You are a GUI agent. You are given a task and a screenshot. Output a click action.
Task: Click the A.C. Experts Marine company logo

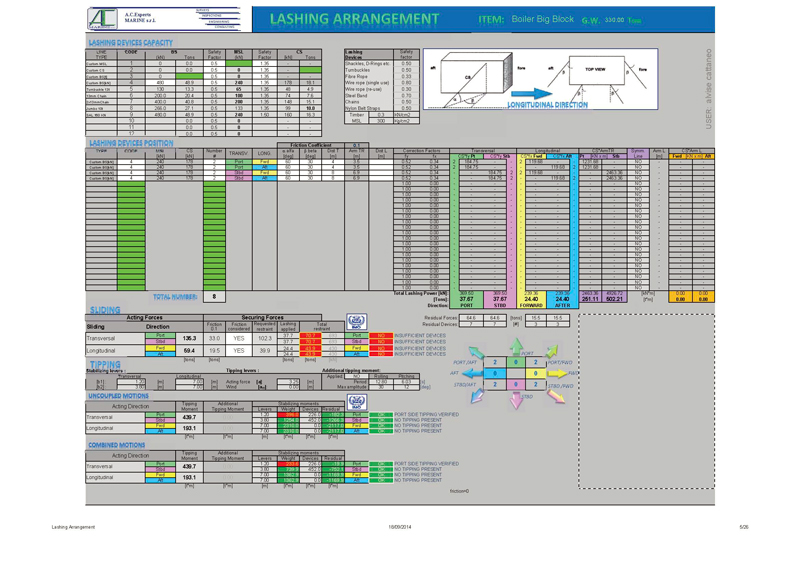[x=103, y=19]
